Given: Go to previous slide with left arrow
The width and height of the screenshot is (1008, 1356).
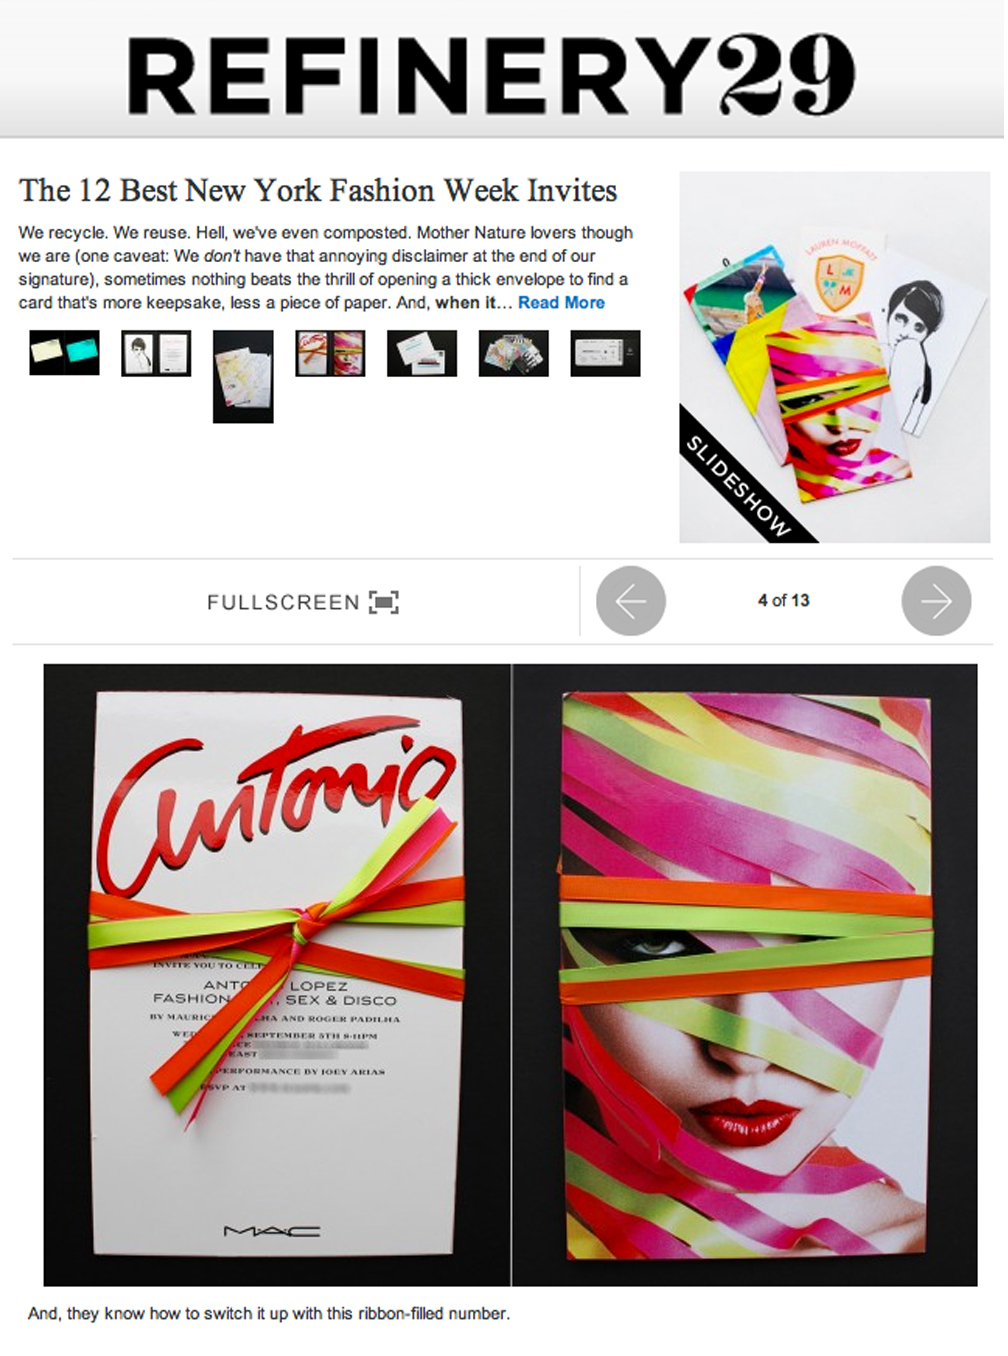Looking at the screenshot, I should (x=631, y=601).
